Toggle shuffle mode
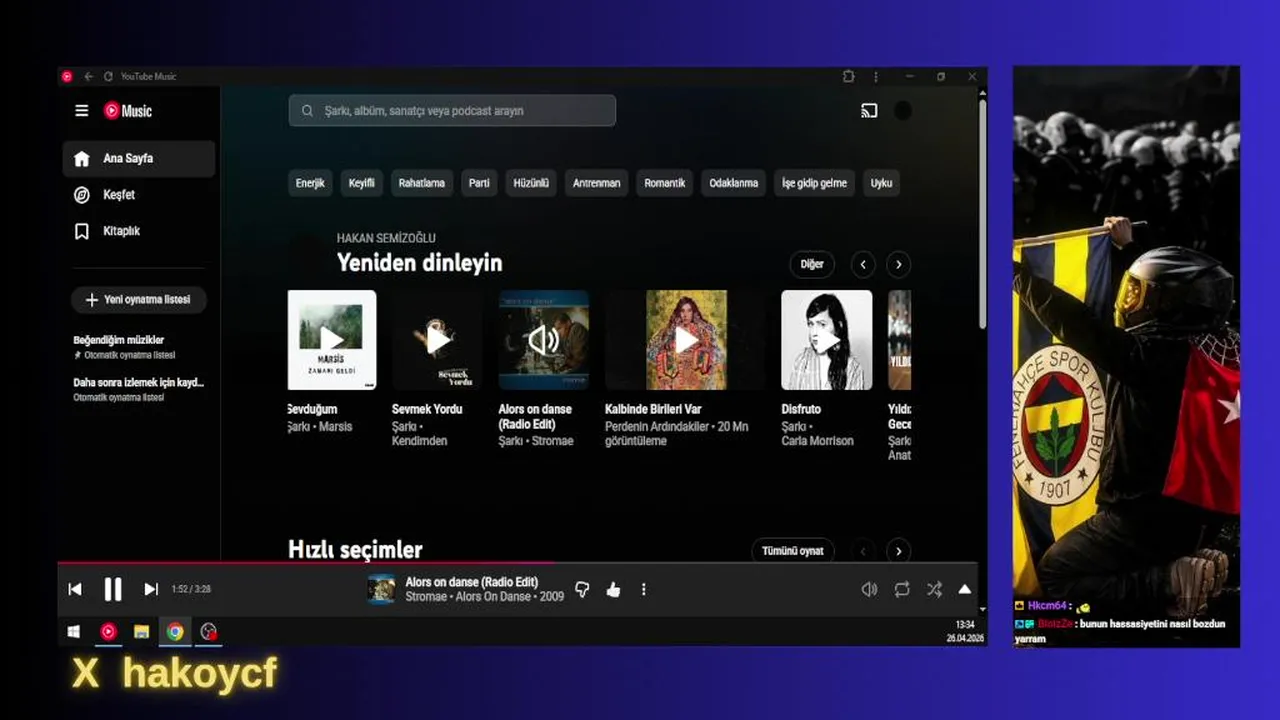Viewport: 1280px width, 720px height. [x=934, y=589]
